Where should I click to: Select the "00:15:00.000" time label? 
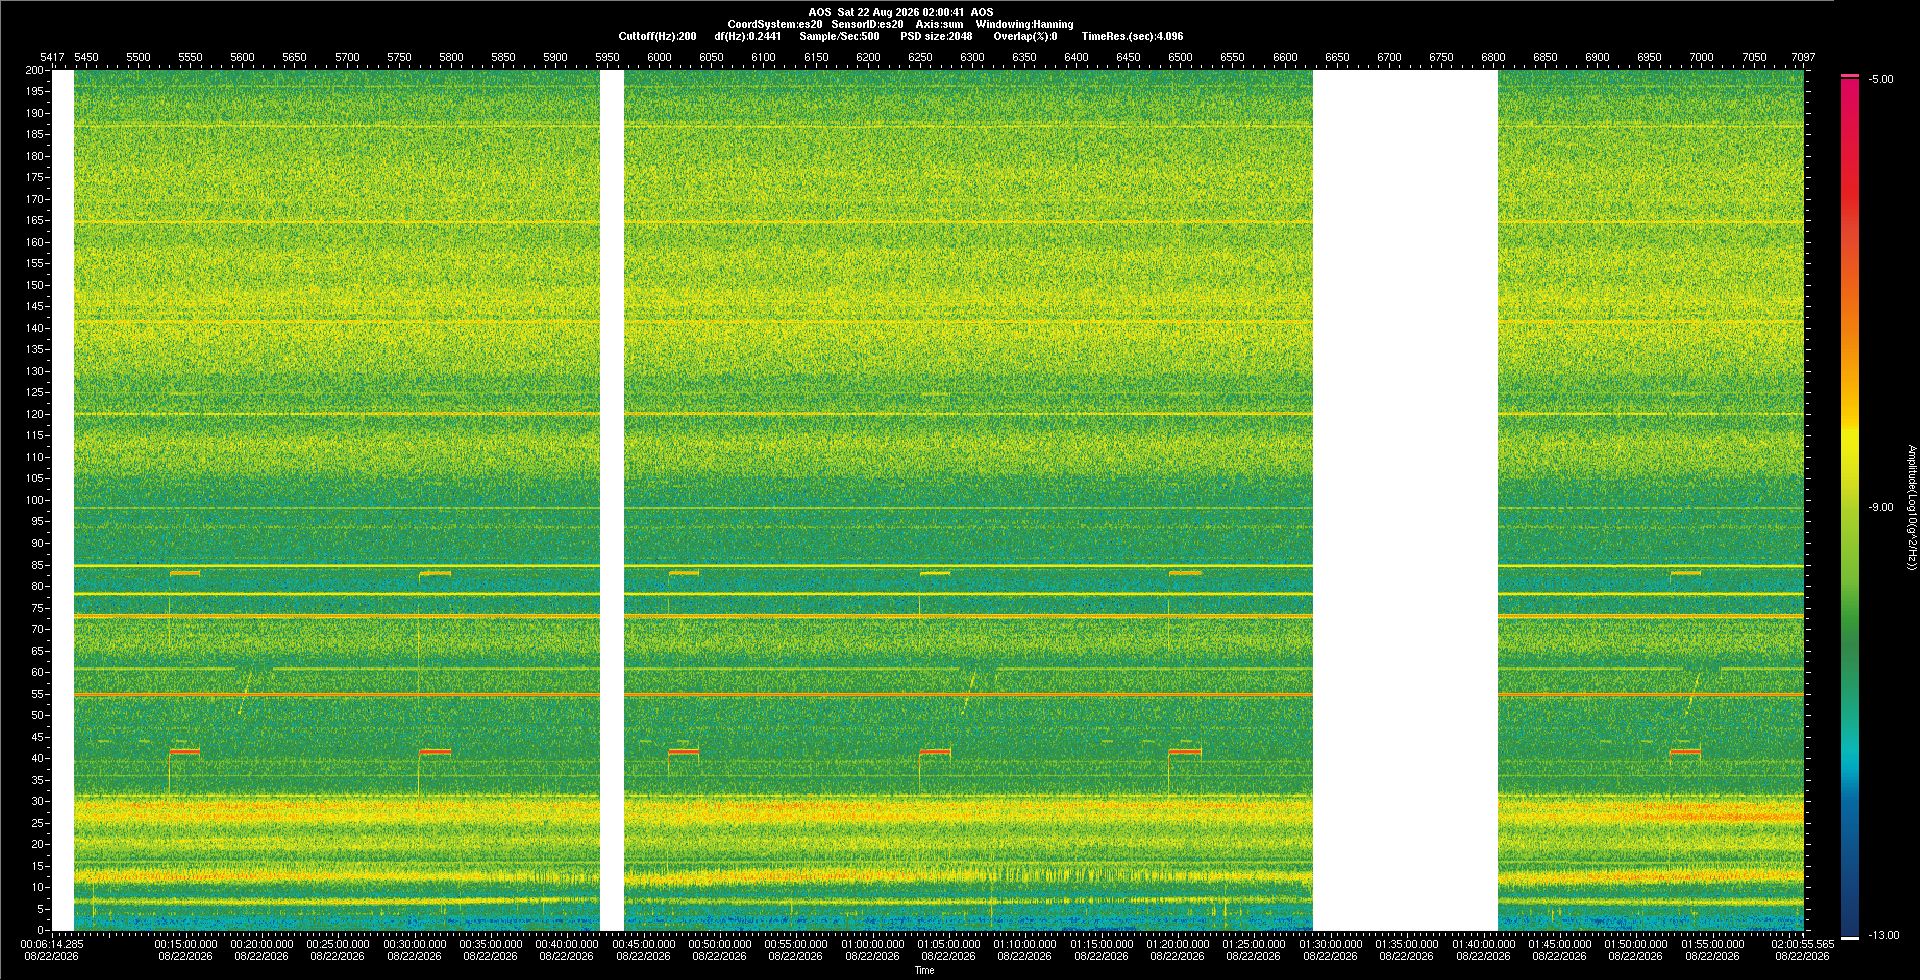(186, 943)
